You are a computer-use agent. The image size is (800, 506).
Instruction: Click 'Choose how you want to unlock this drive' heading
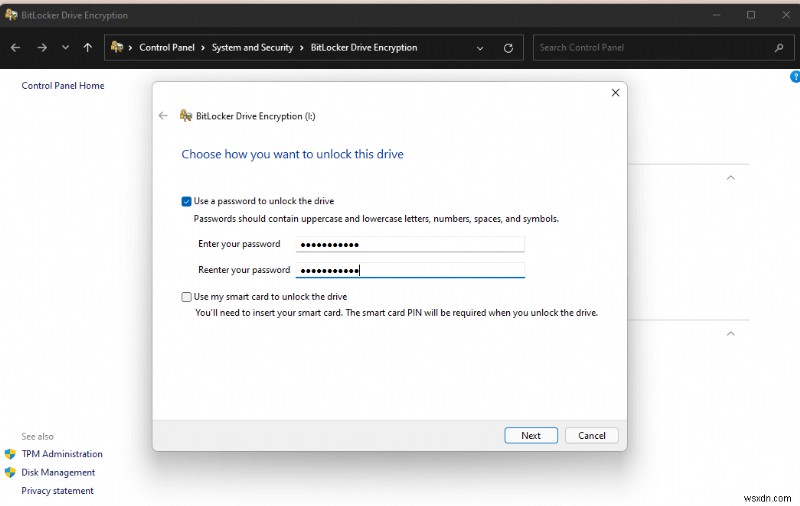point(292,154)
